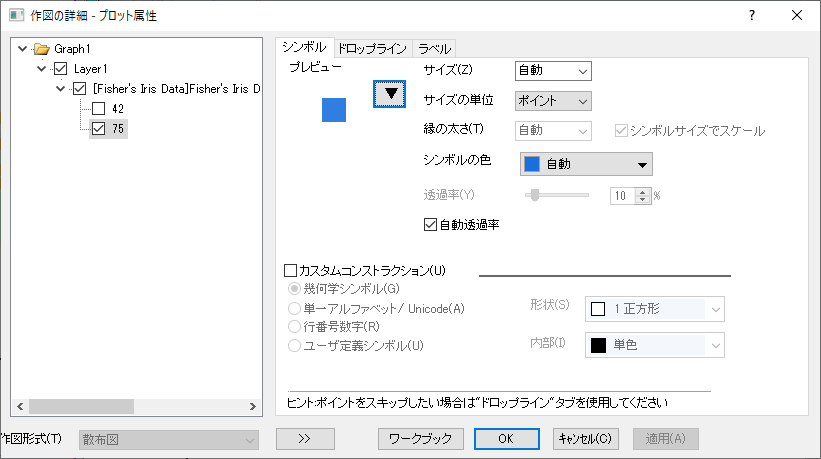Toggle the Layer1 checkbox

[61, 69]
